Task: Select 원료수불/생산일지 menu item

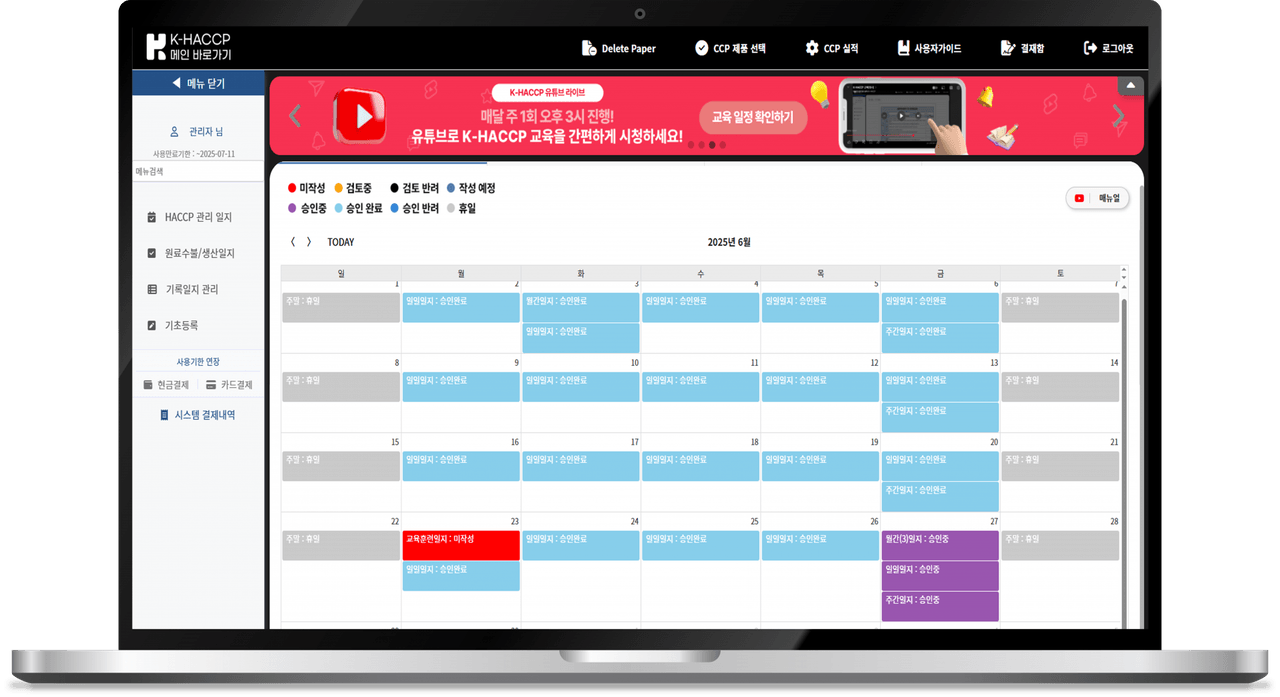Action: click(x=198, y=253)
